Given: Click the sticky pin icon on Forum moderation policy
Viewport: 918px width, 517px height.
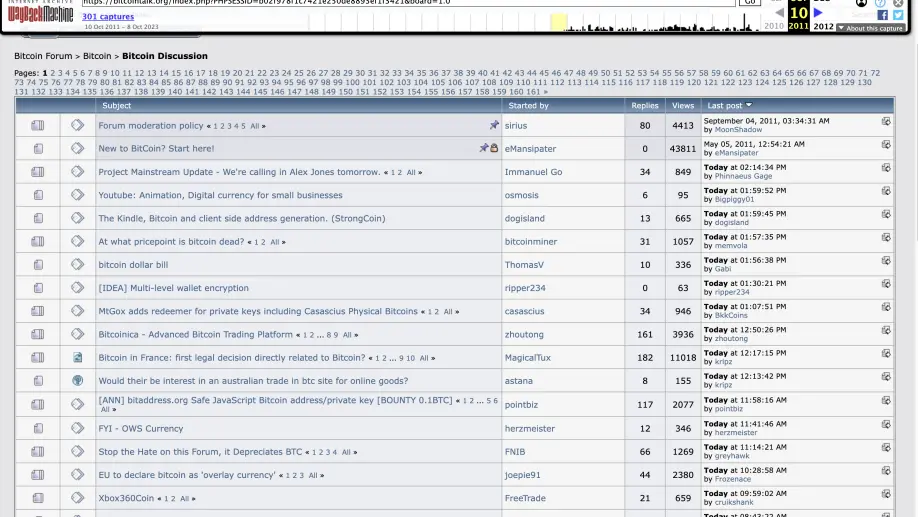Looking at the screenshot, I should [x=494, y=125].
